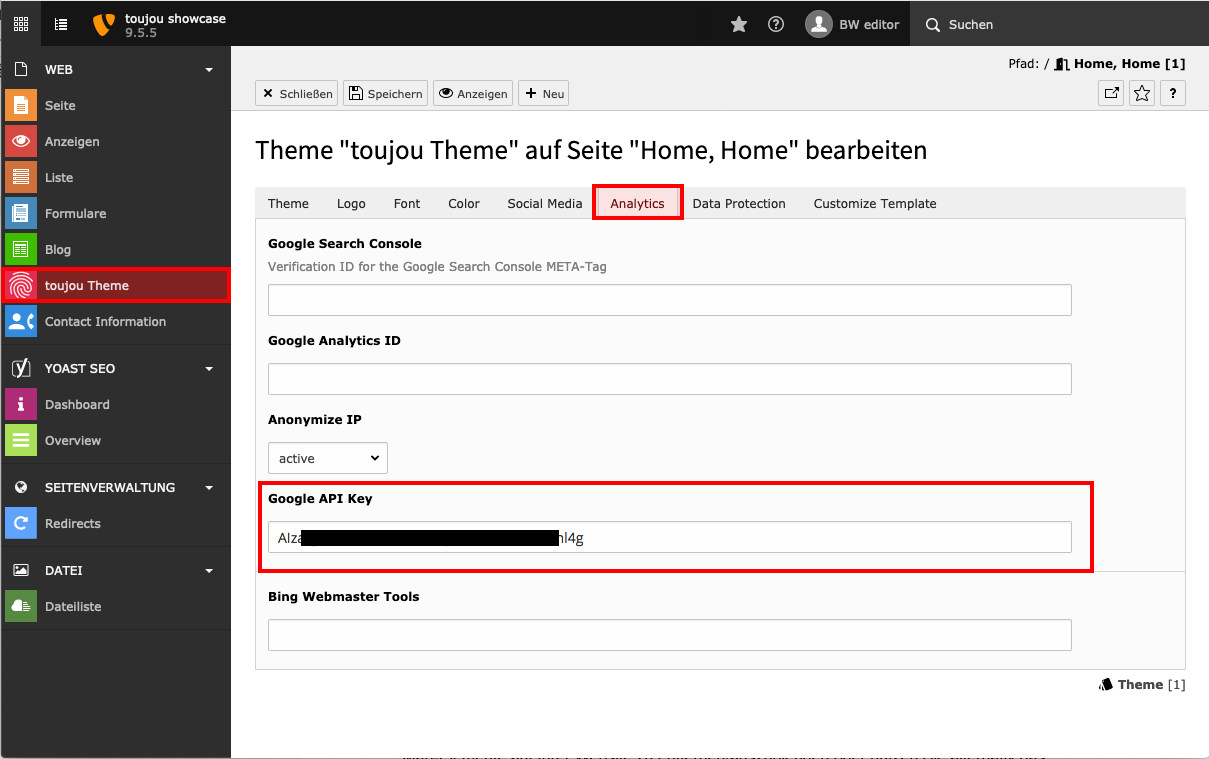Viewport: 1209px width, 759px height.
Task: Click the application grid menu icon
Action: pyautogui.click(x=21, y=25)
